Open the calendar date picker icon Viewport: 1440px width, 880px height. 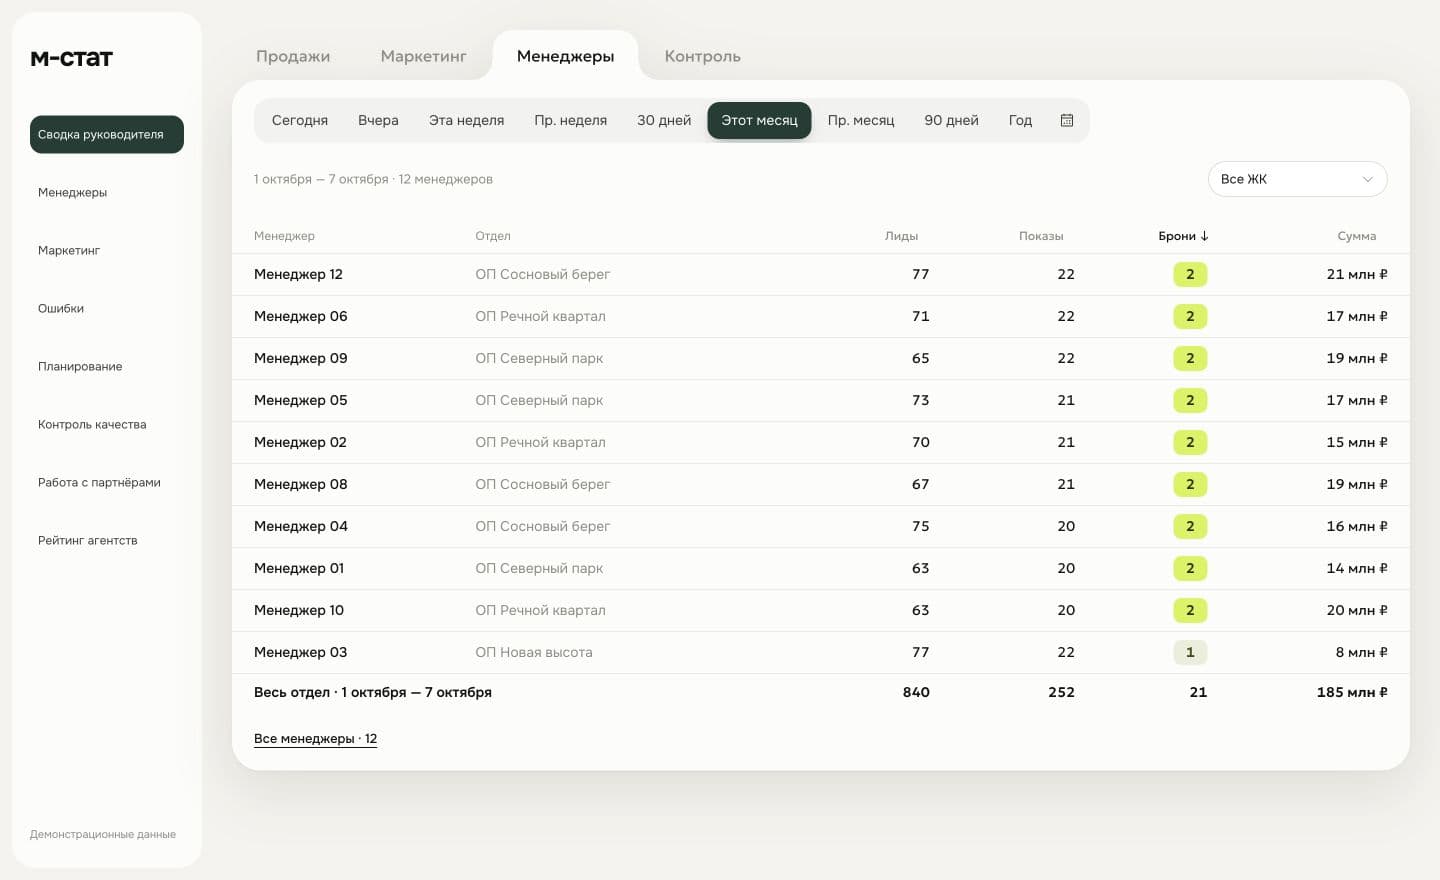point(1067,120)
